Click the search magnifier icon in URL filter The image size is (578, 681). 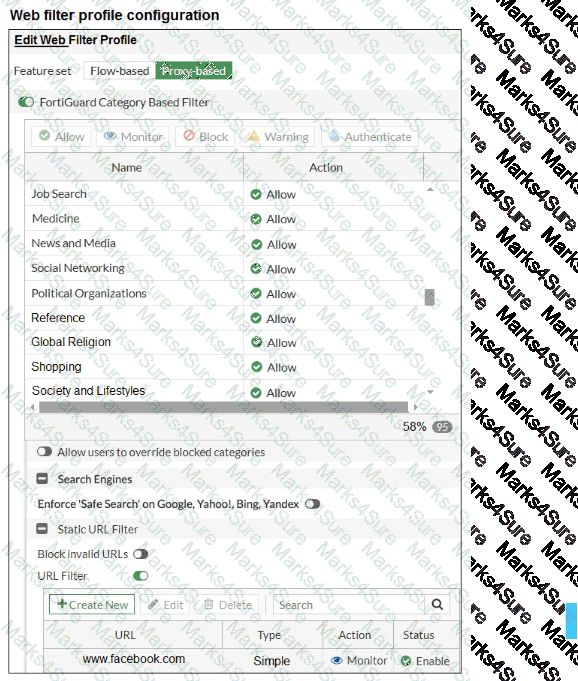coord(437,604)
